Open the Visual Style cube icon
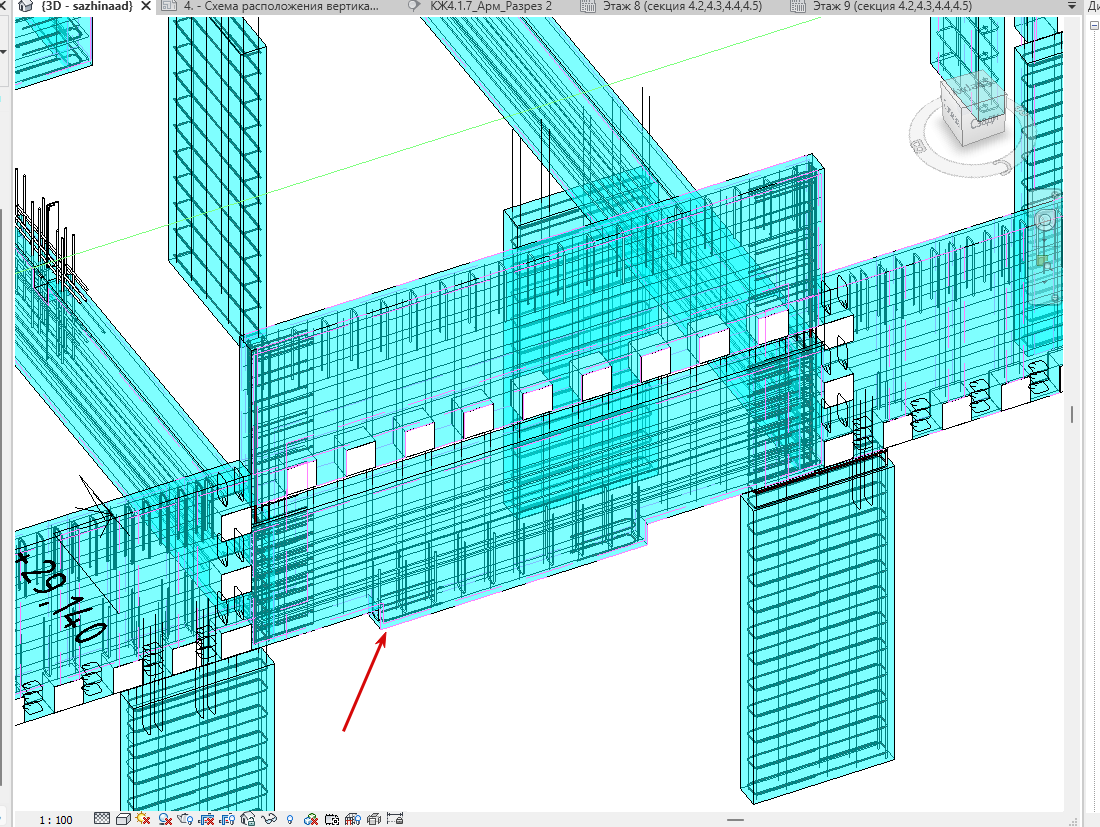Image resolution: width=1100 pixels, height=827 pixels. (123, 819)
